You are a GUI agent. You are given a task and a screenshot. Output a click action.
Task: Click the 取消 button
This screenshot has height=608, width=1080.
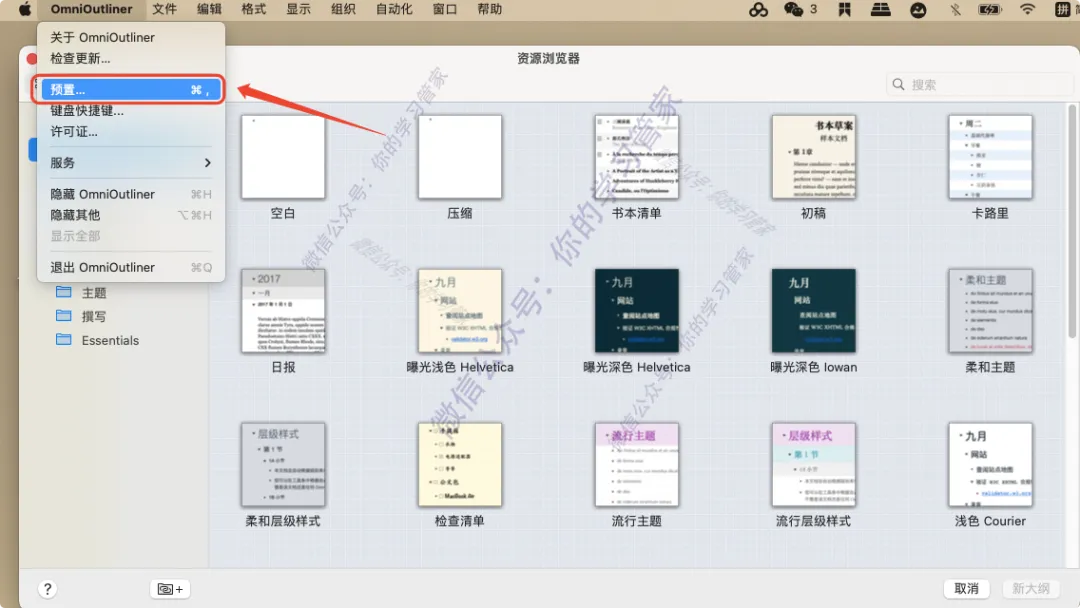point(966,589)
